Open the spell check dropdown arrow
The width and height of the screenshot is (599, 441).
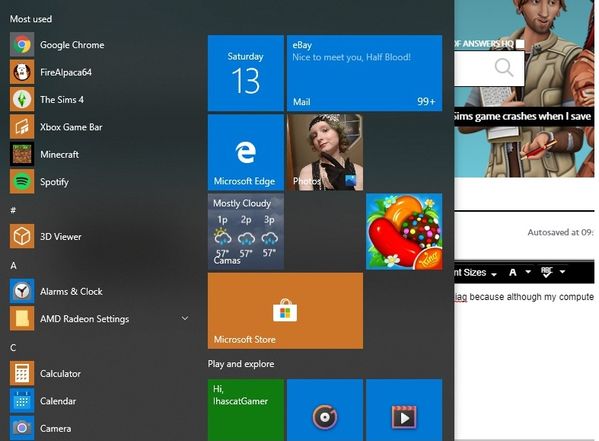[562, 272]
